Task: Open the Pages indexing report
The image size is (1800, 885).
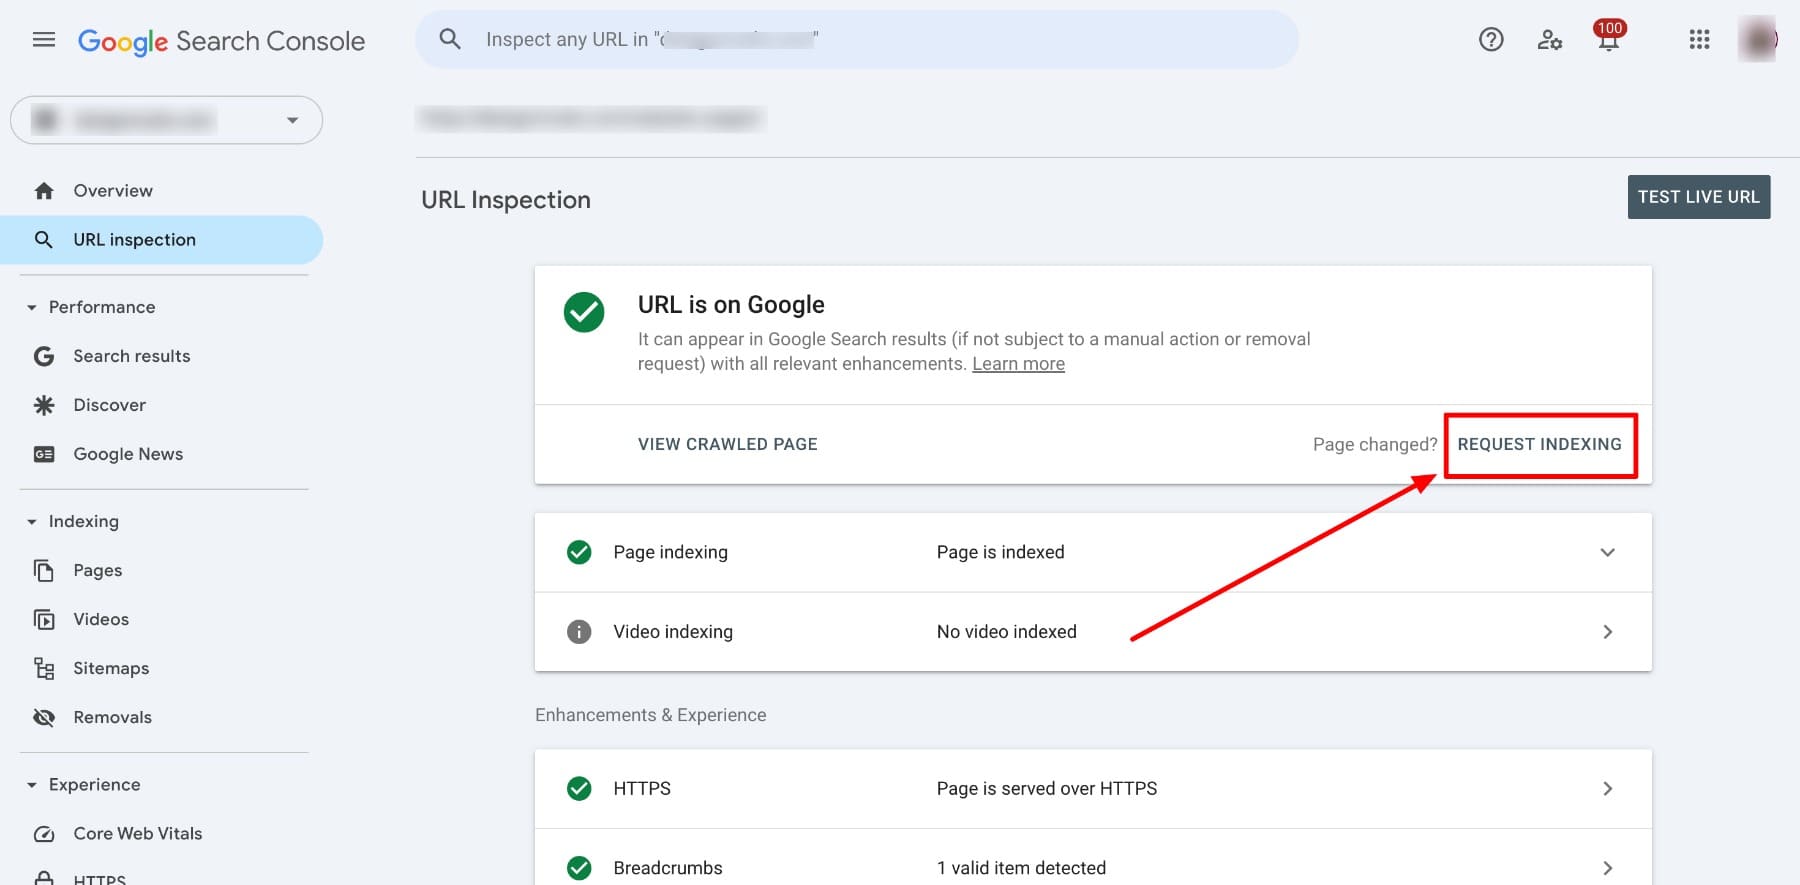Action: click(x=98, y=571)
